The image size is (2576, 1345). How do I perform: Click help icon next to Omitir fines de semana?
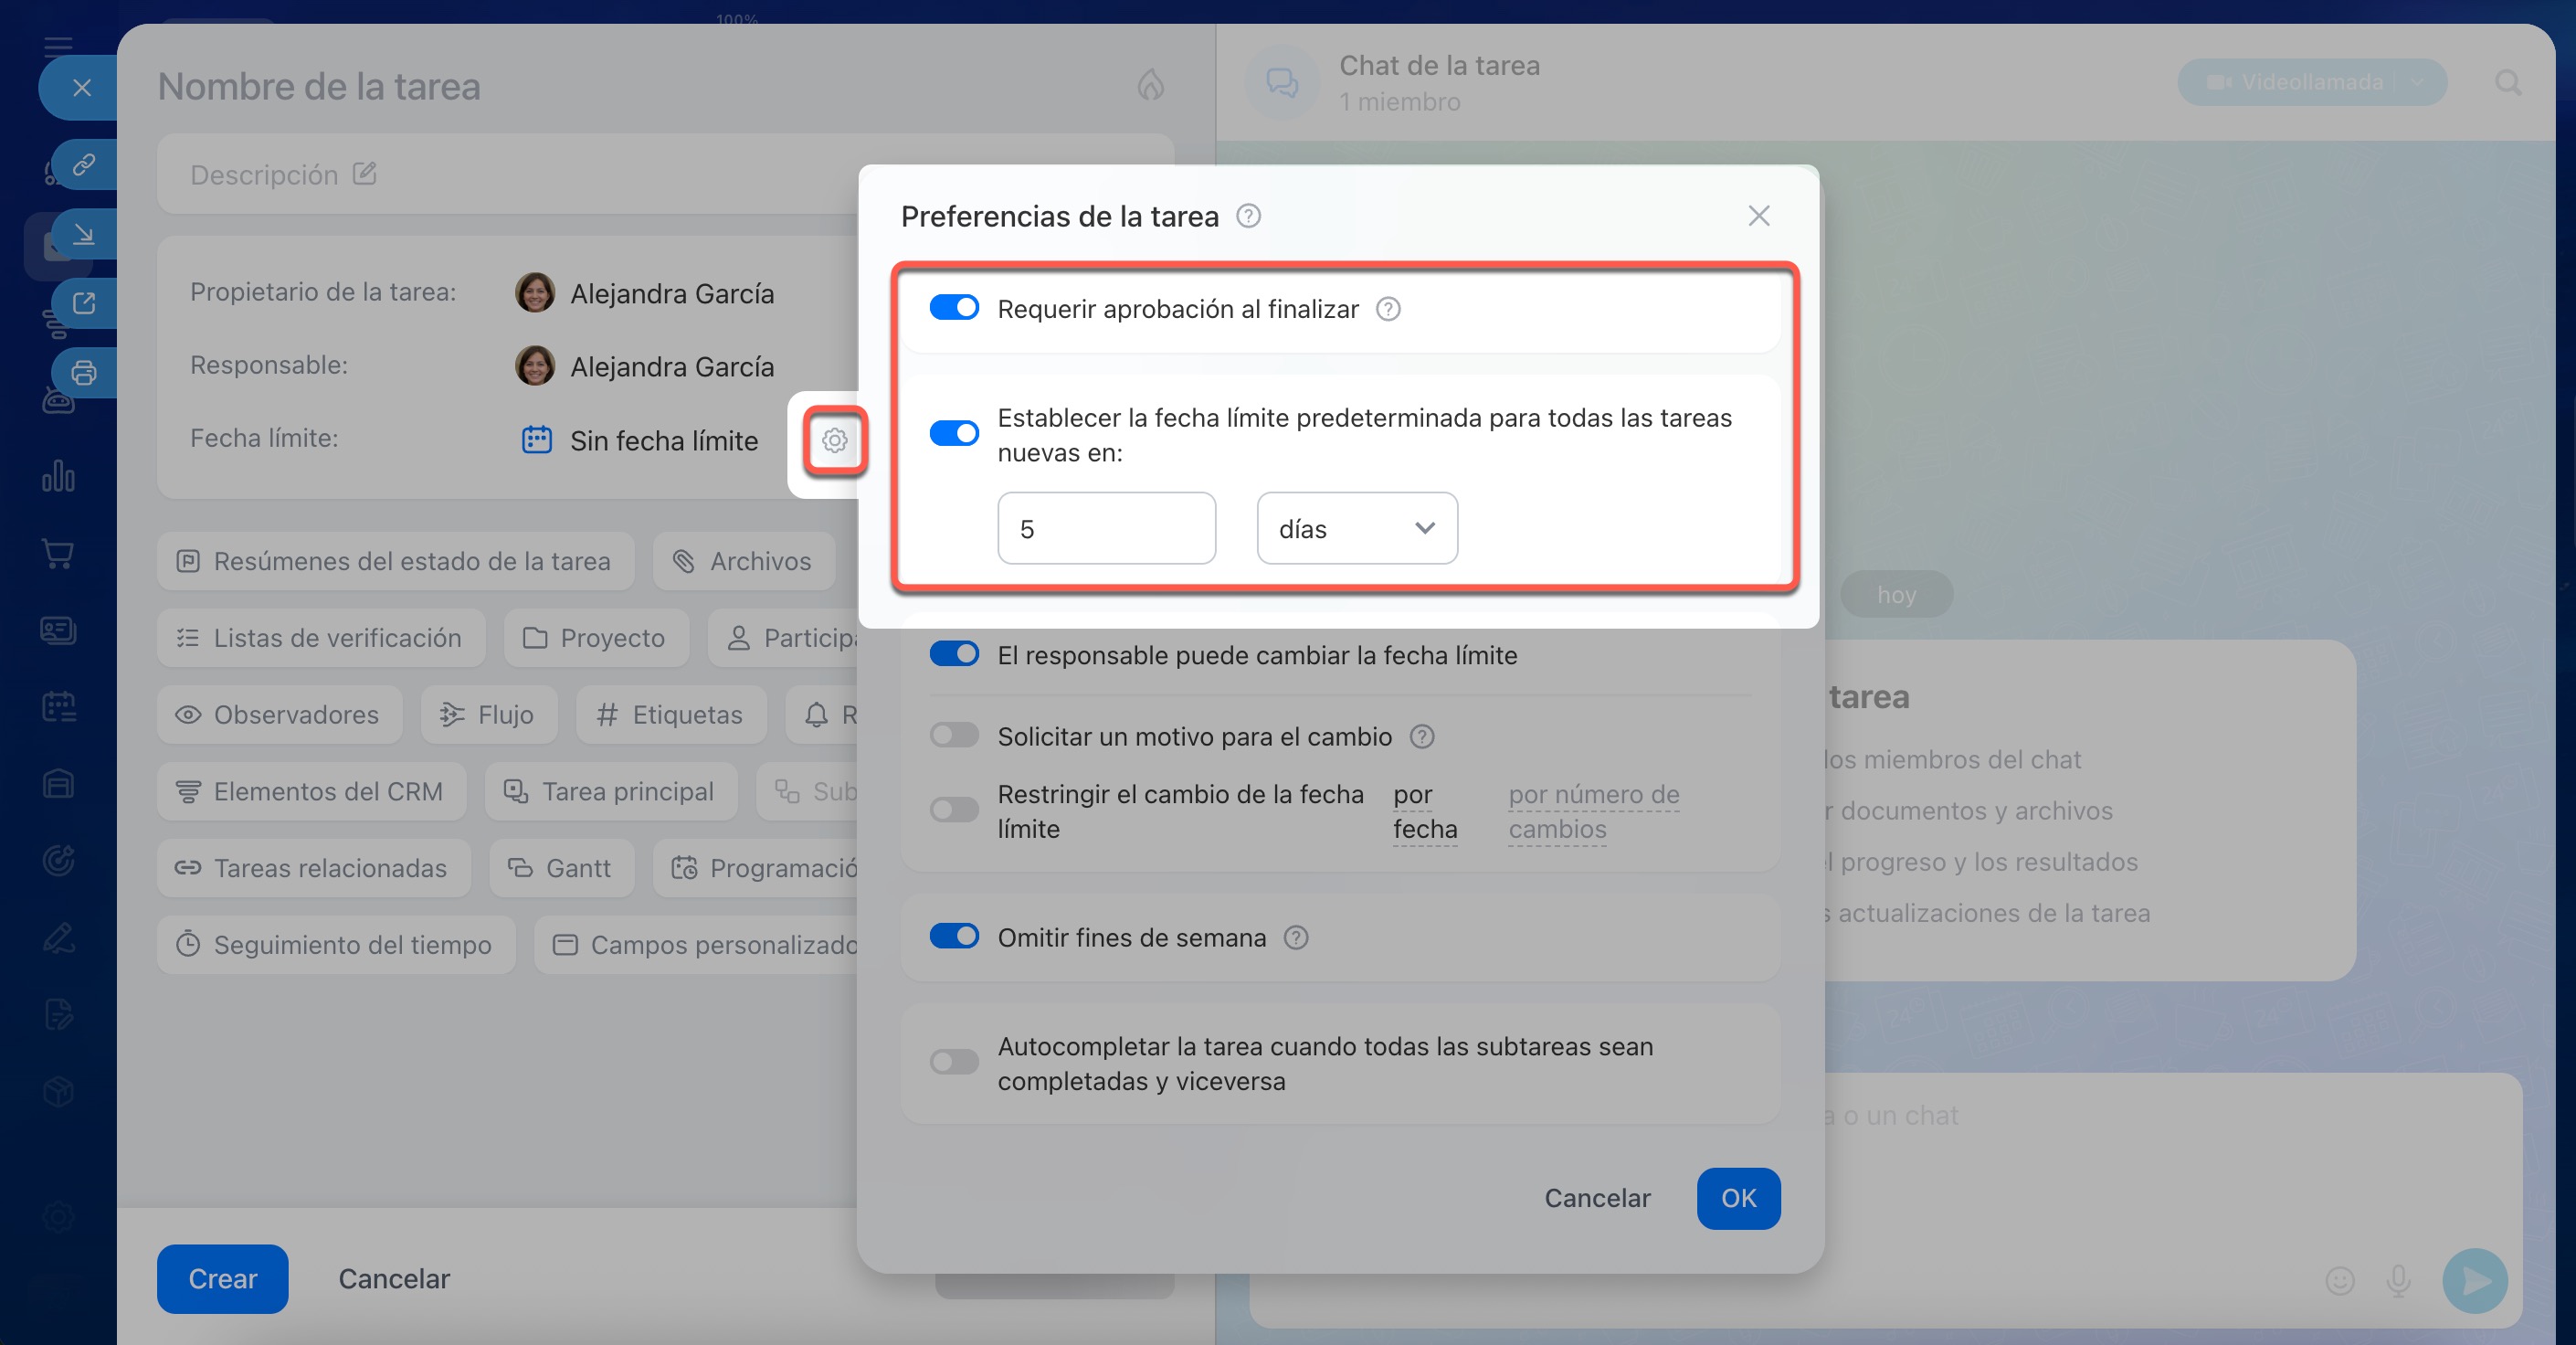point(1296,937)
